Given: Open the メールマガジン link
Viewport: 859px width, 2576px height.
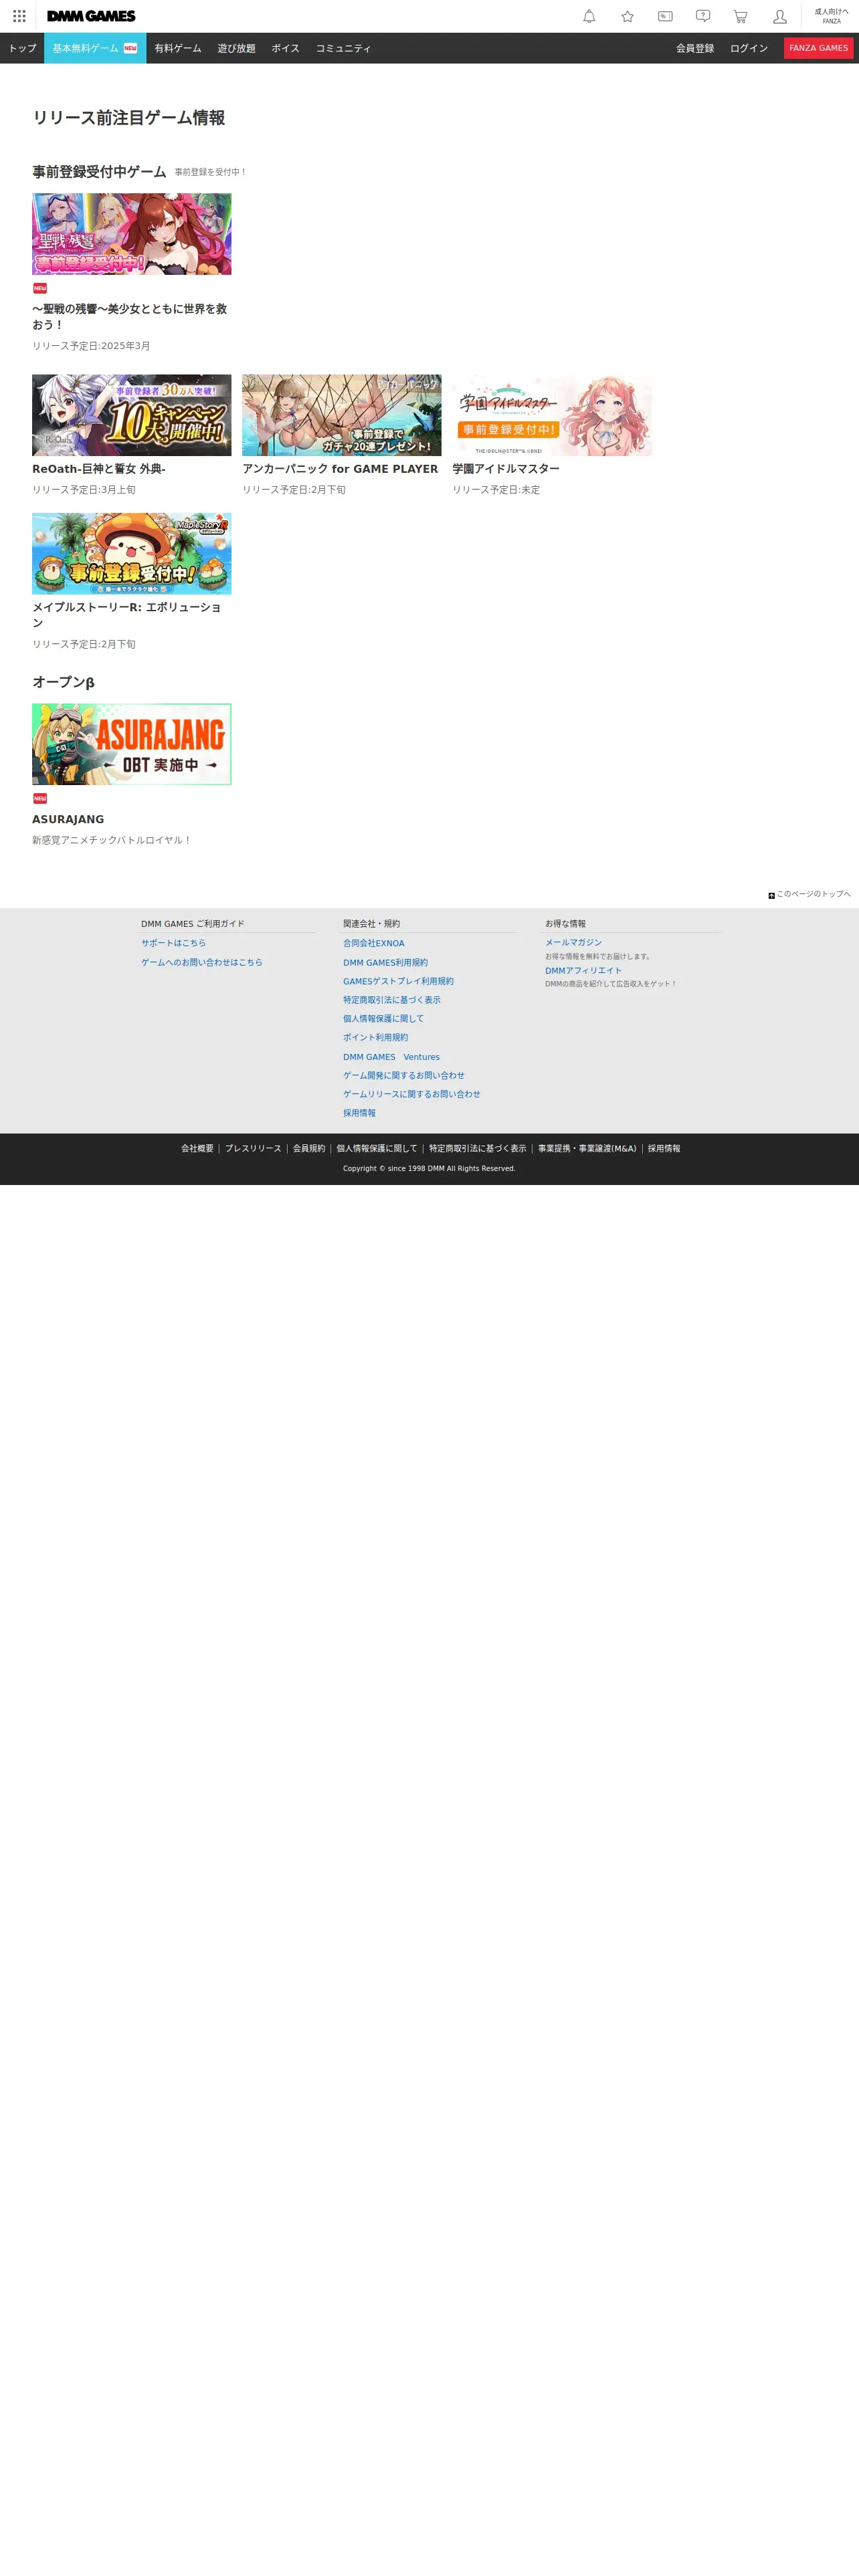Looking at the screenshot, I should [573, 942].
